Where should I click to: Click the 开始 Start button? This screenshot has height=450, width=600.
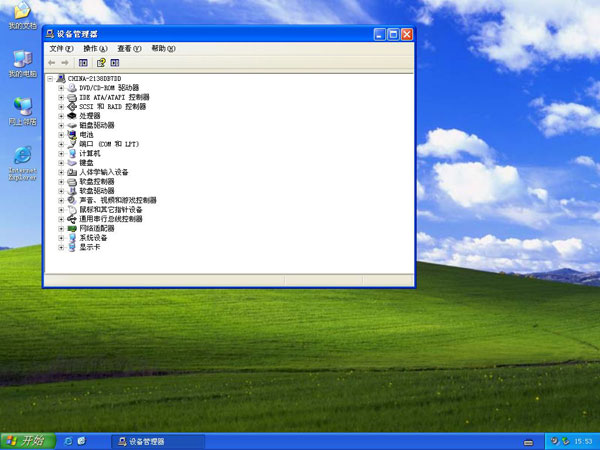pos(28,441)
